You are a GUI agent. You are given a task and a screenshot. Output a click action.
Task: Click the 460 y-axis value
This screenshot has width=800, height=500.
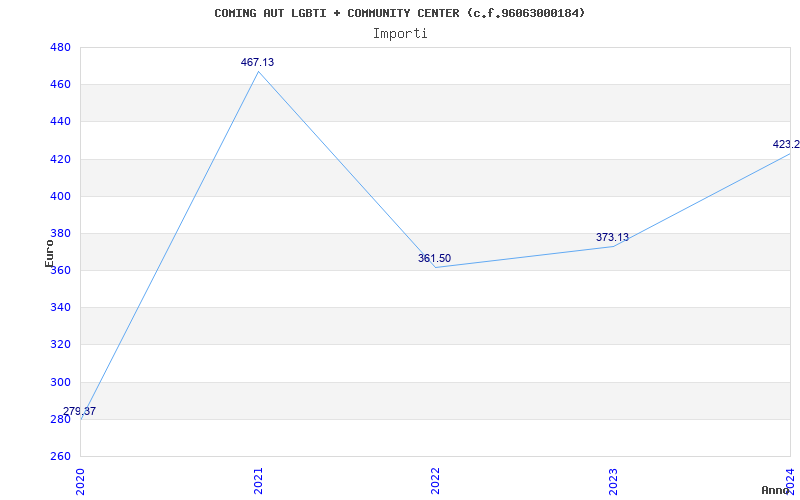[60, 85]
